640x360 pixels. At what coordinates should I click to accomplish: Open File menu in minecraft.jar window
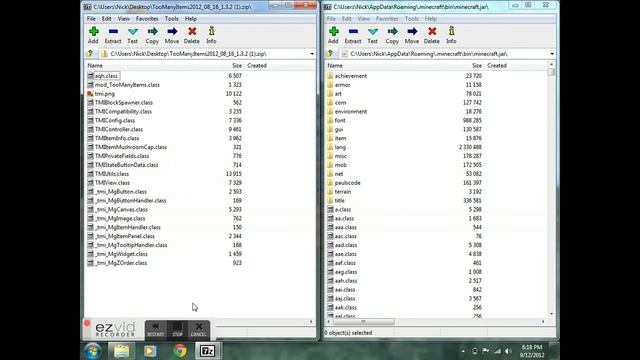tap(331, 19)
